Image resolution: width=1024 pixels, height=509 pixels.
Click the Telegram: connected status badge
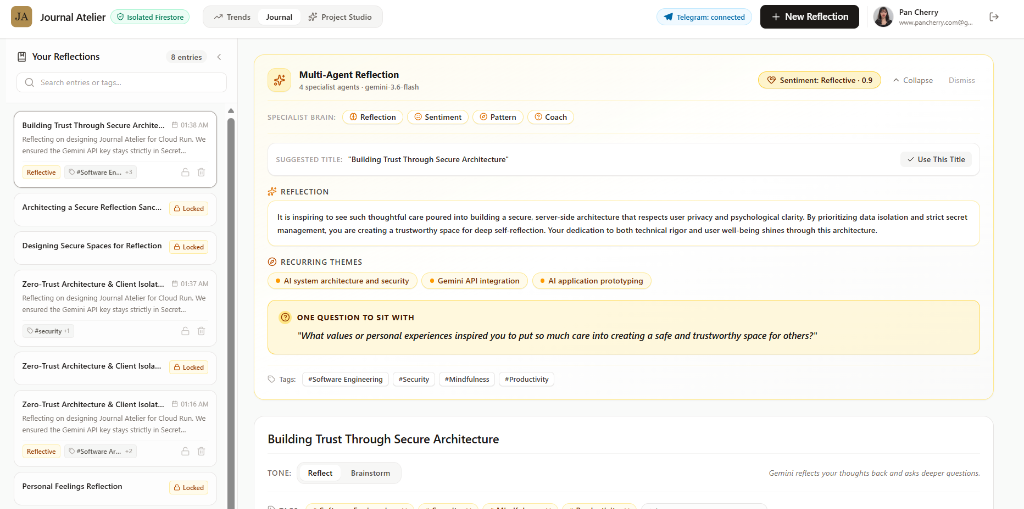pyautogui.click(x=704, y=17)
